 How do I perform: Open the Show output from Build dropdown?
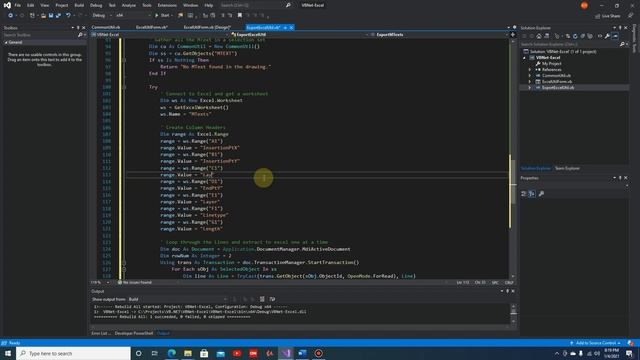pyautogui.click(x=178, y=299)
